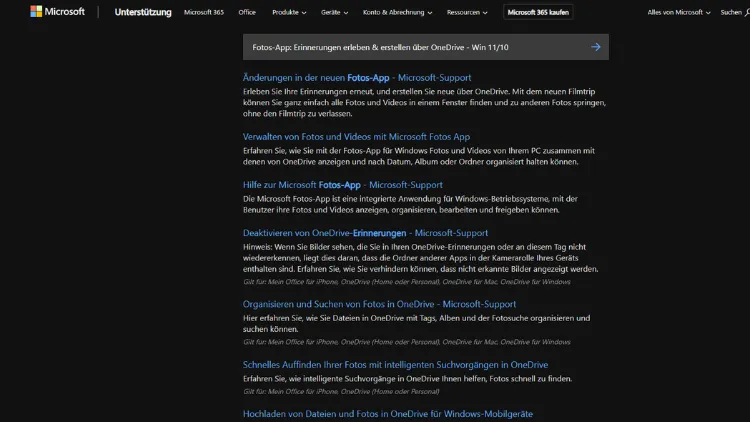Expand Konto & Abrechnung dropdown
Image resolution: width=750 pixels, height=422 pixels.
397,12
